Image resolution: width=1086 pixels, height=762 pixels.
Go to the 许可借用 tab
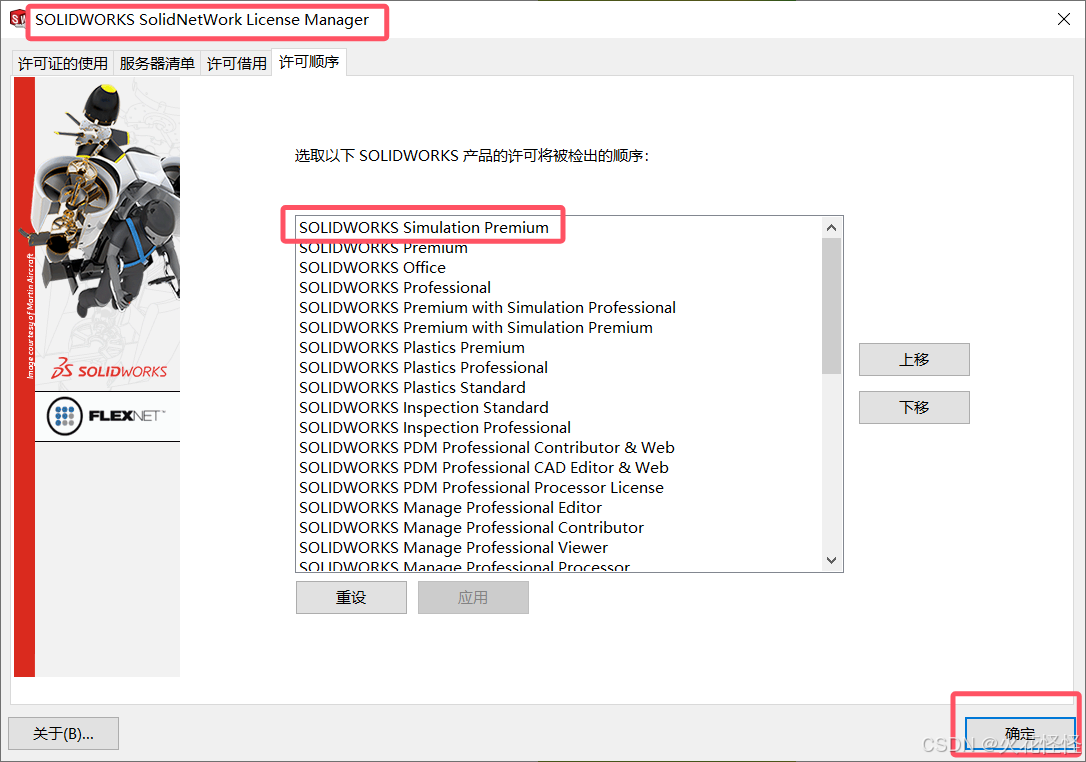[x=236, y=63]
